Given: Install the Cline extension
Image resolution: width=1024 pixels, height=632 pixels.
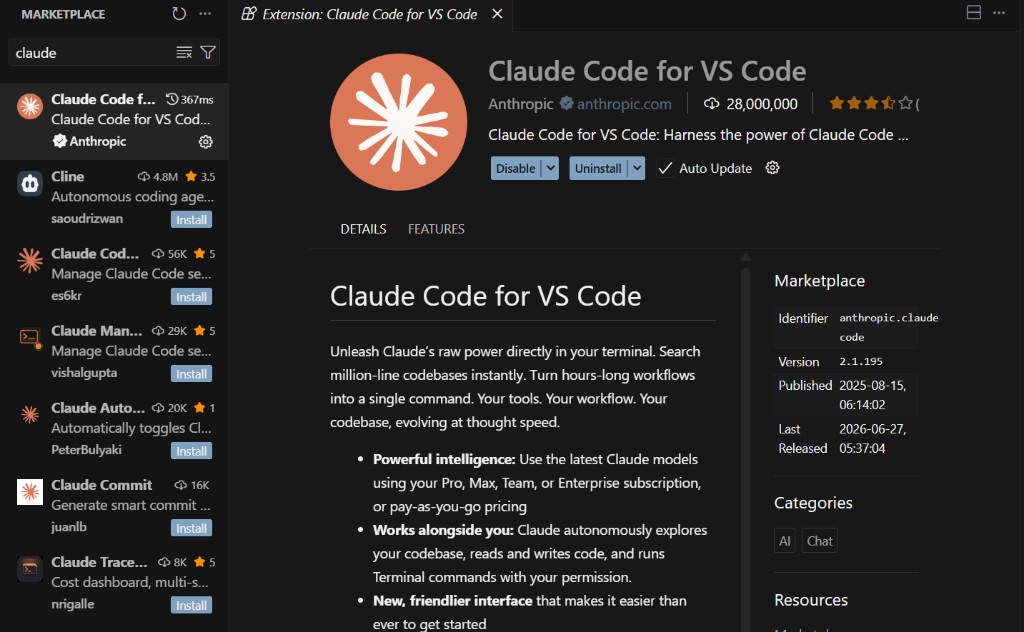Looking at the screenshot, I should tap(191, 220).
